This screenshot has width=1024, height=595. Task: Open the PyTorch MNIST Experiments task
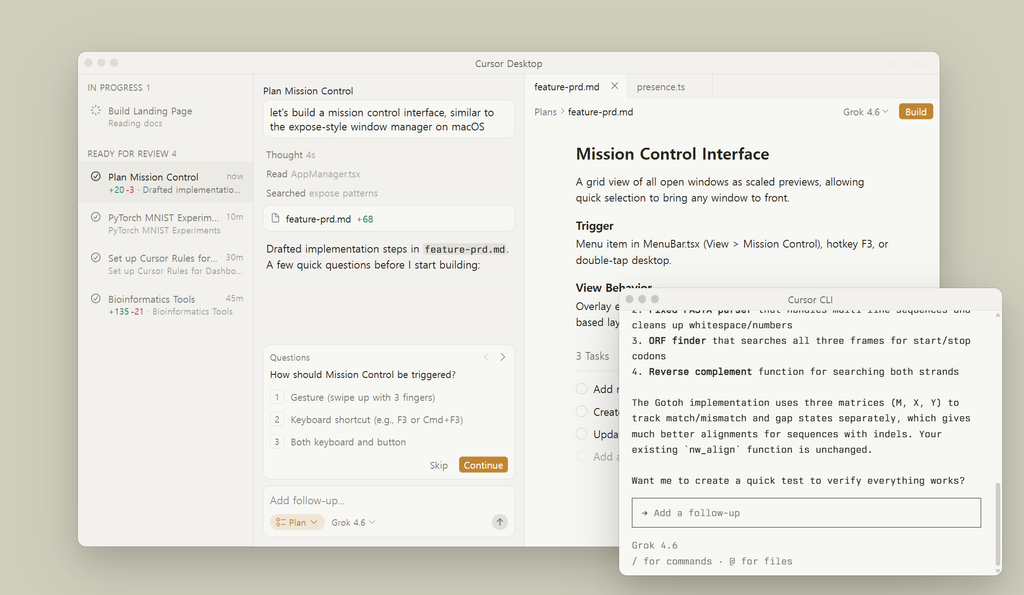(x=166, y=223)
